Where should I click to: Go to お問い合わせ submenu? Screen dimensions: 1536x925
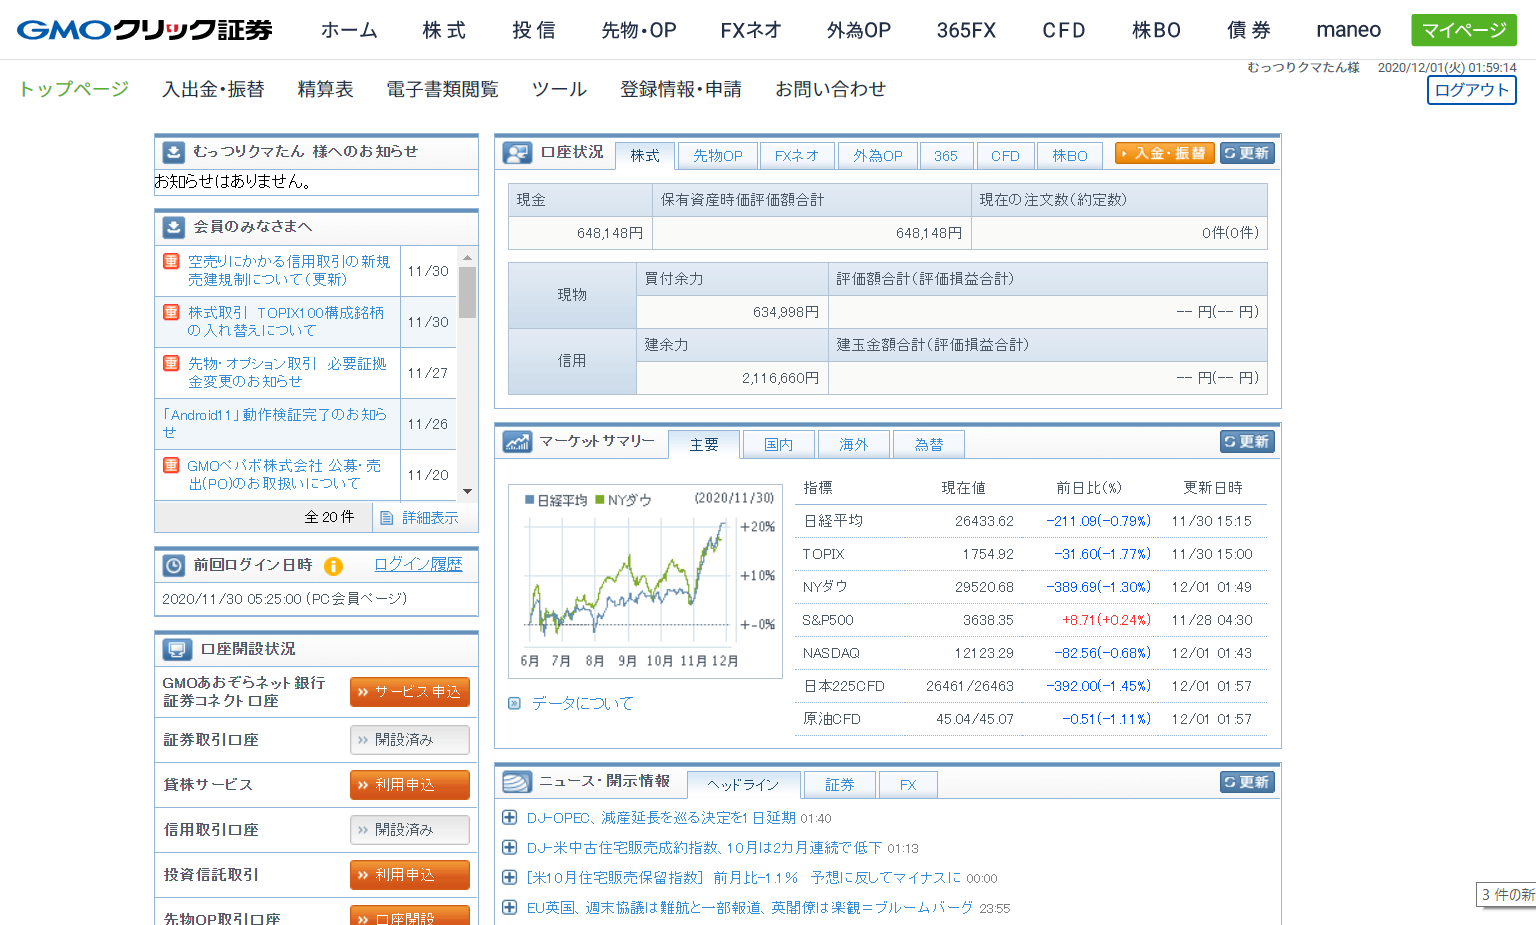(x=830, y=89)
